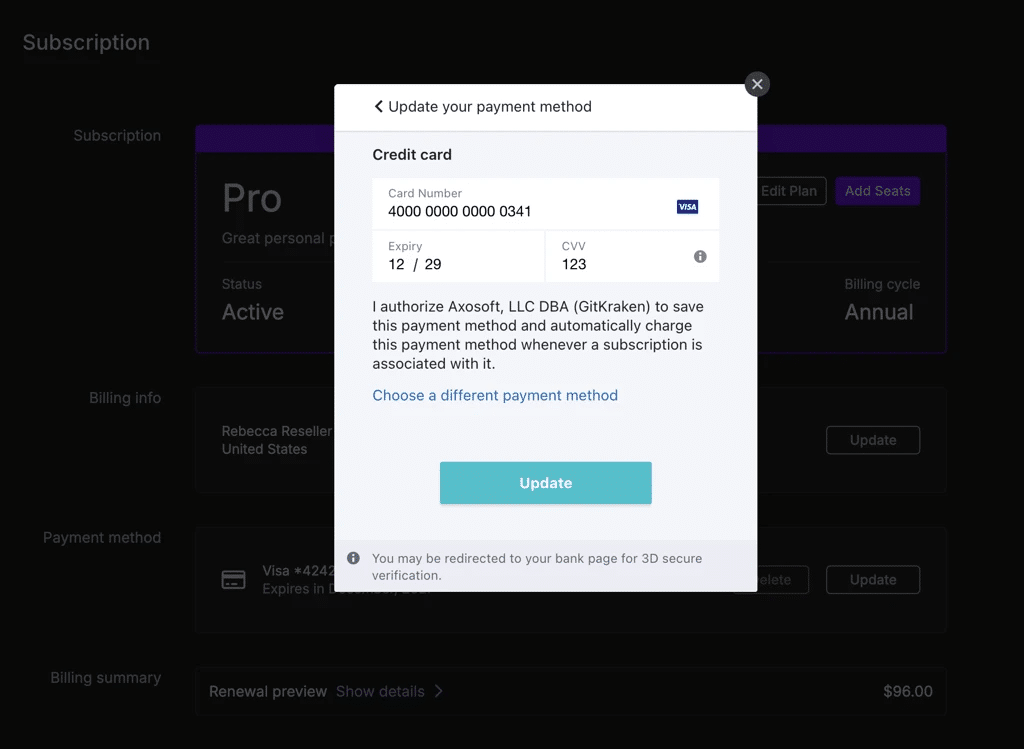Screen dimensions: 1024x749
Task: Click Update in the Payment method section
Action: 872,580
